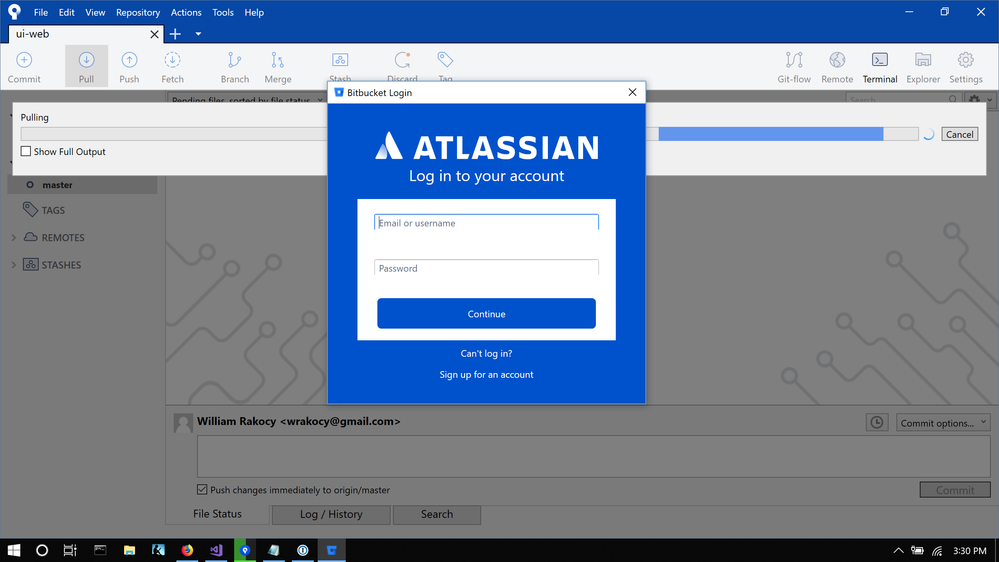The width and height of the screenshot is (999, 562).
Task: Open the View menu
Action: (95, 12)
